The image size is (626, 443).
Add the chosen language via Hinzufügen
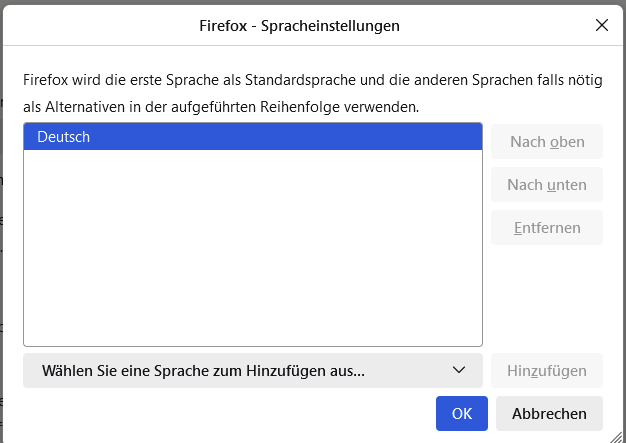(547, 370)
